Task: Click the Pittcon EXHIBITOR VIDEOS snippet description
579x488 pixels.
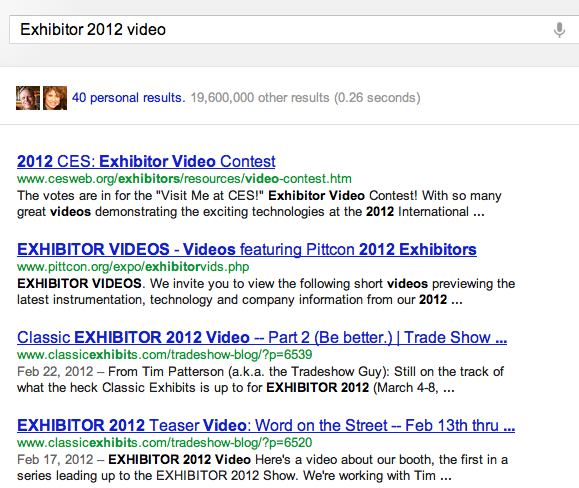Action: 266,291
